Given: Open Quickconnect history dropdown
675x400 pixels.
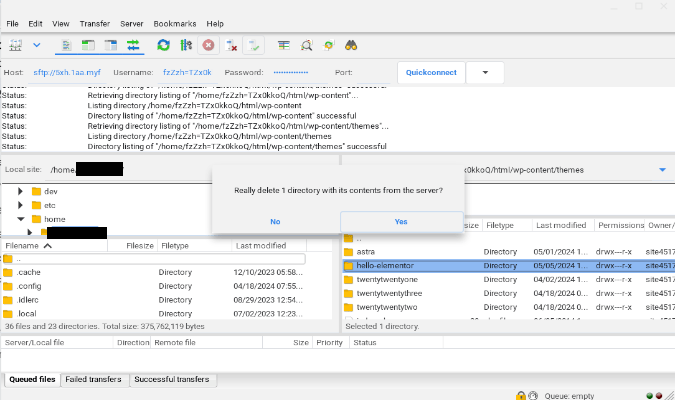Looking at the screenshot, I should [485, 72].
